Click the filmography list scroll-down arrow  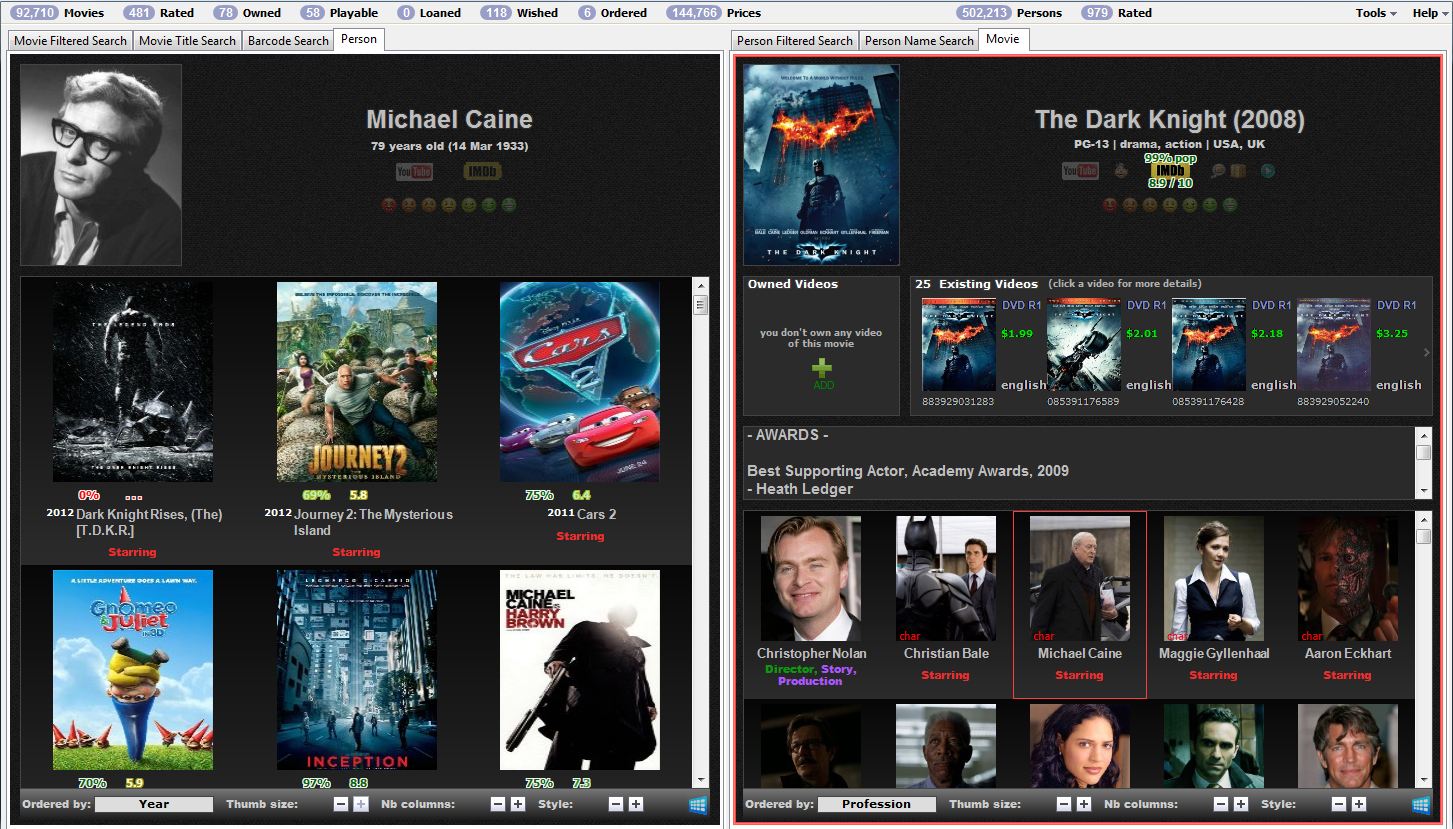click(700, 780)
